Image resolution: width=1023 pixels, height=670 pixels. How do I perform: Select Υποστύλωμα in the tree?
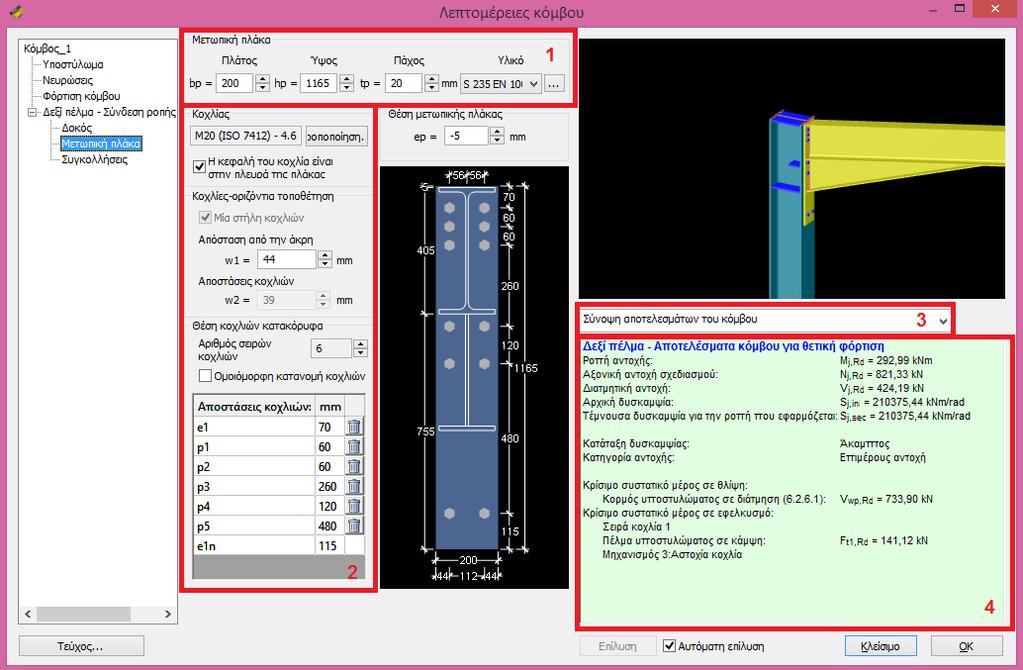coord(72,65)
